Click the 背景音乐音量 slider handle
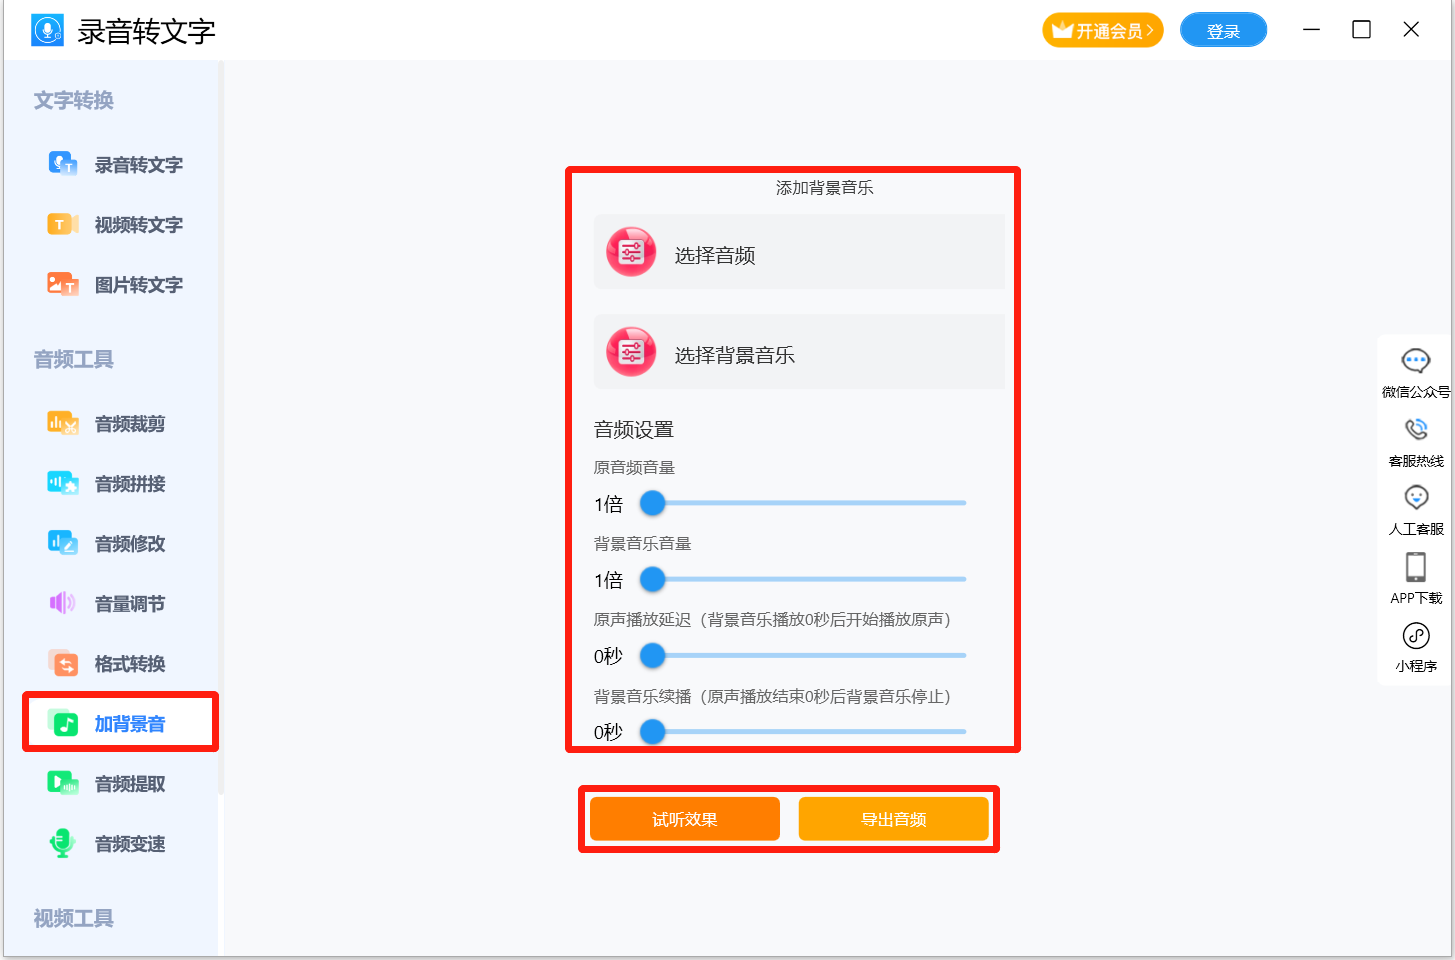Image resolution: width=1455 pixels, height=960 pixels. pyautogui.click(x=653, y=579)
